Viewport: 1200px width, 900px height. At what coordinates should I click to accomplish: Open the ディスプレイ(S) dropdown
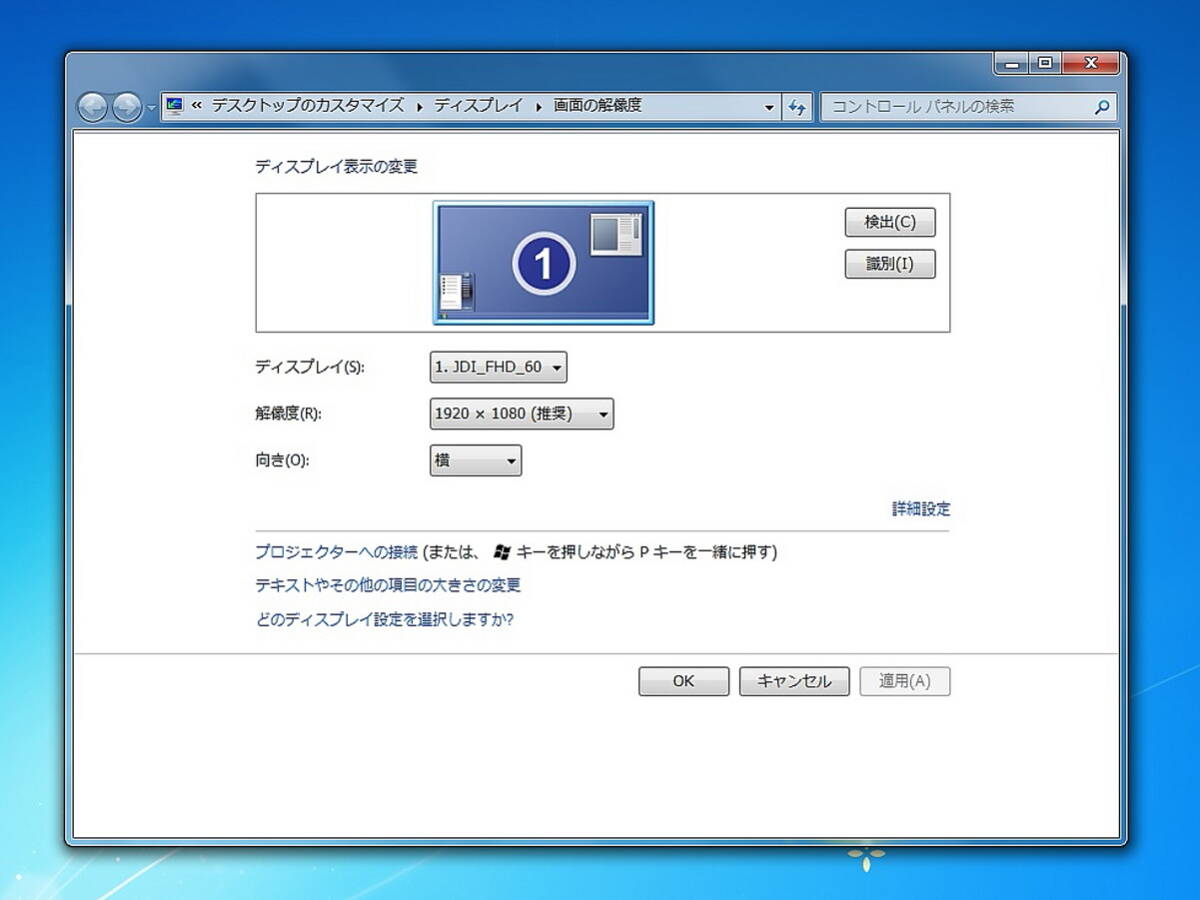(499, 367)
